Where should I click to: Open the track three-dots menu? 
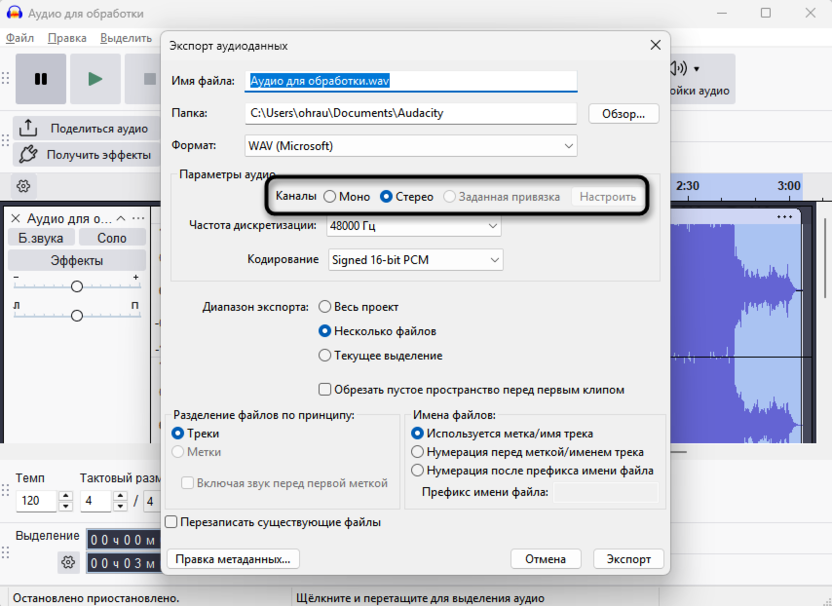tap(138, 219)
